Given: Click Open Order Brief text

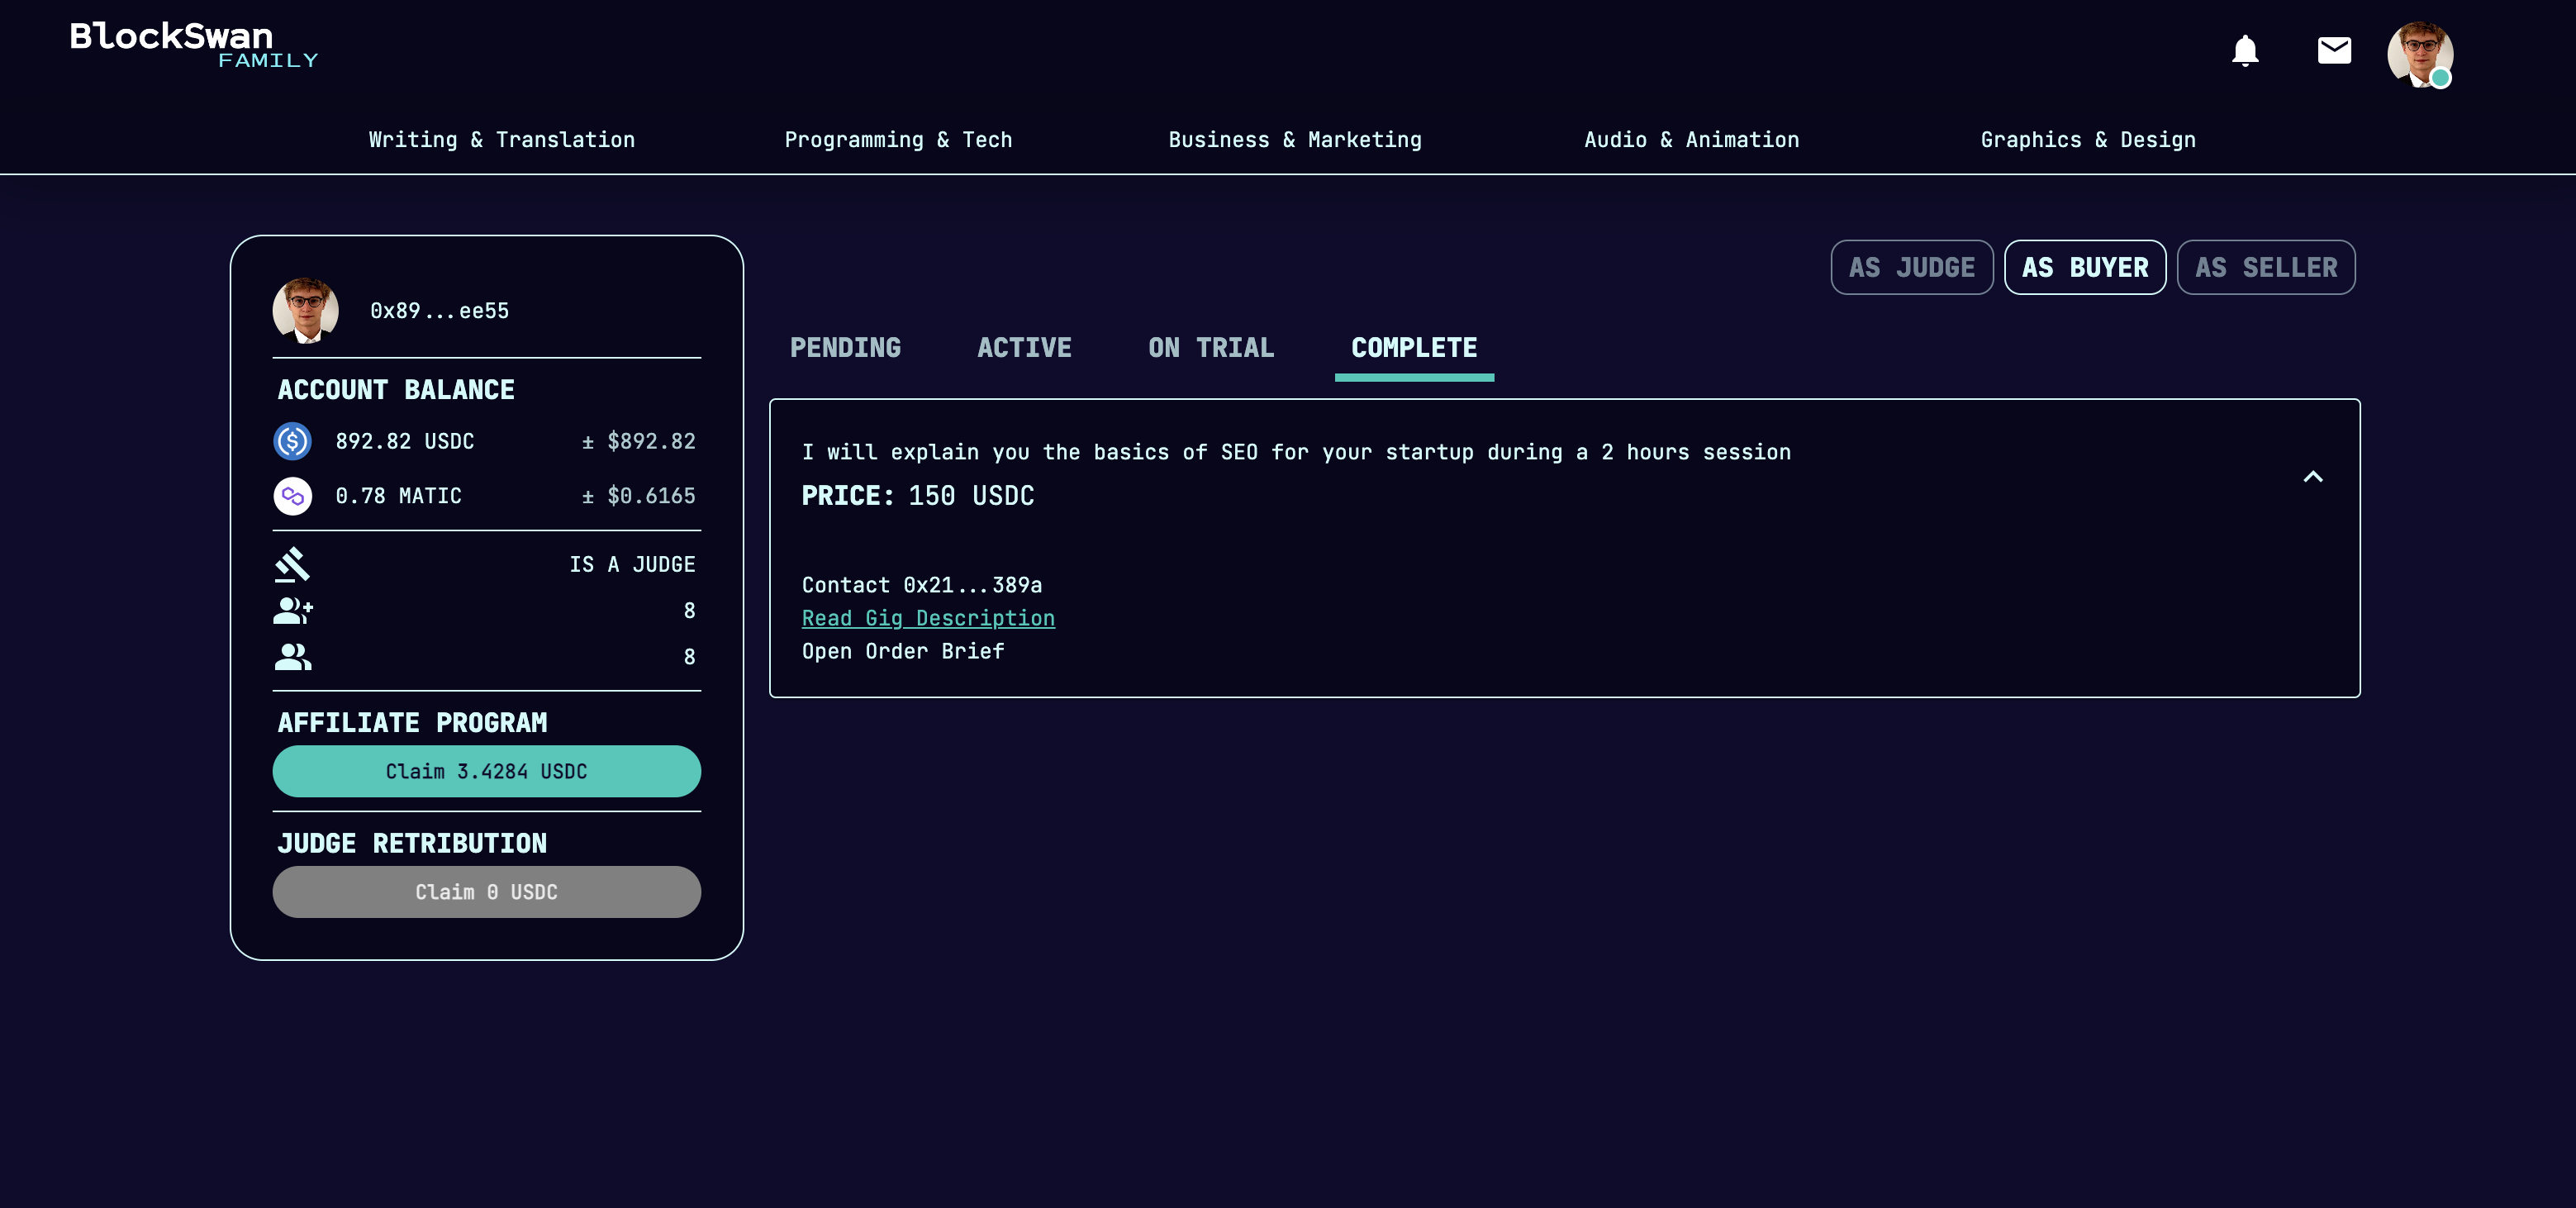Looking at the screenshot, I should [x=902, y=651].
